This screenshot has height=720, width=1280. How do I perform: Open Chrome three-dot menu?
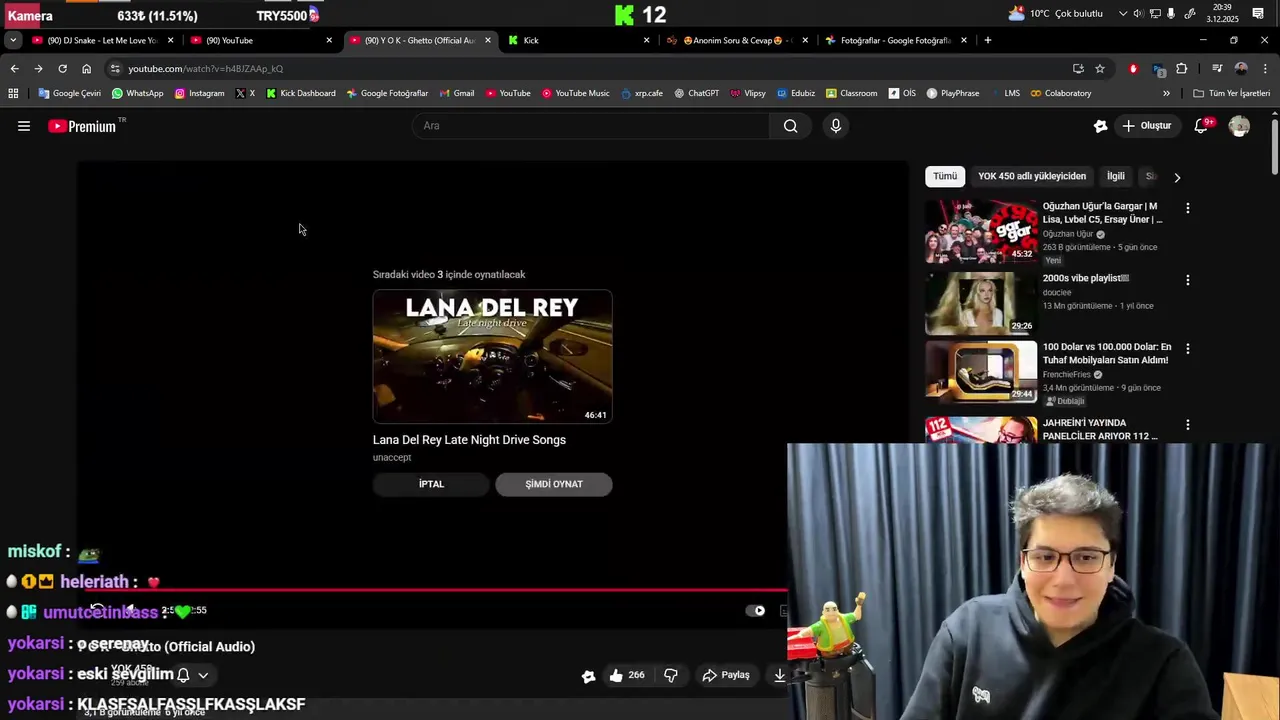pos(1266,68)
